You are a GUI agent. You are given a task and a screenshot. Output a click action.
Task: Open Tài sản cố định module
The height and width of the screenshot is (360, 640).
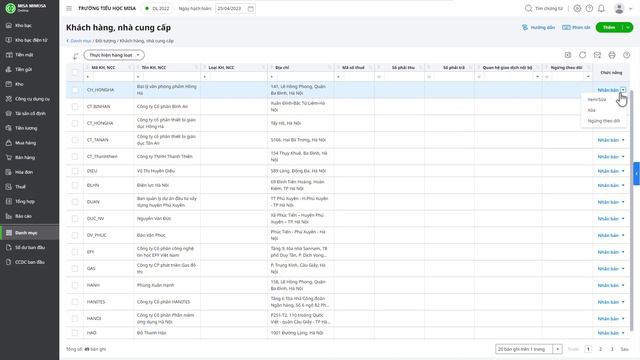[x=30, y=113]
